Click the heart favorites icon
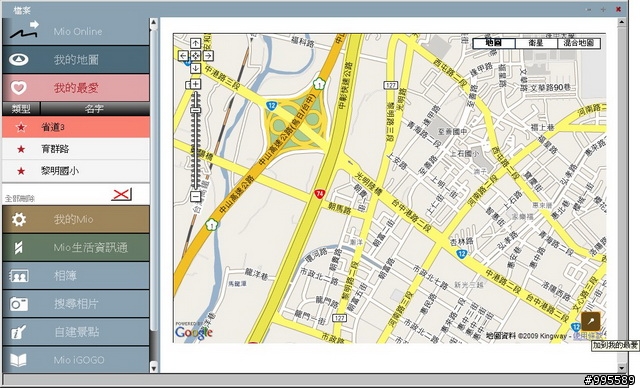Image resolution: width=640 pixels, height=388 pixels. pos(18,87)
